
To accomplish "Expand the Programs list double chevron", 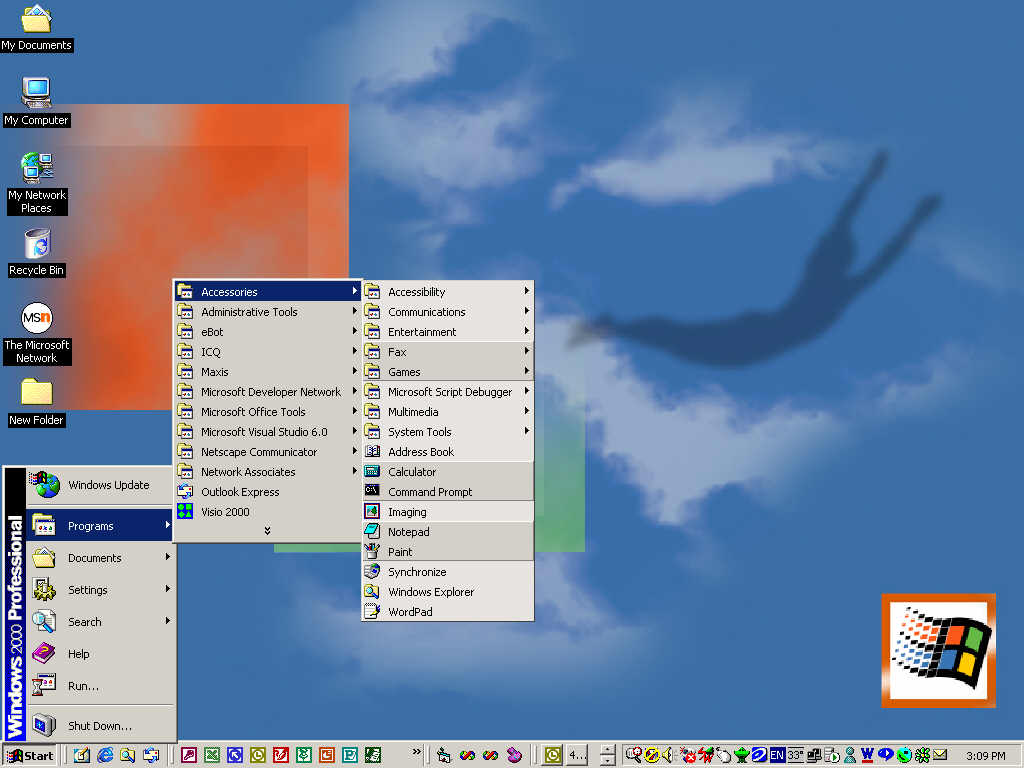I will (267, 531).
